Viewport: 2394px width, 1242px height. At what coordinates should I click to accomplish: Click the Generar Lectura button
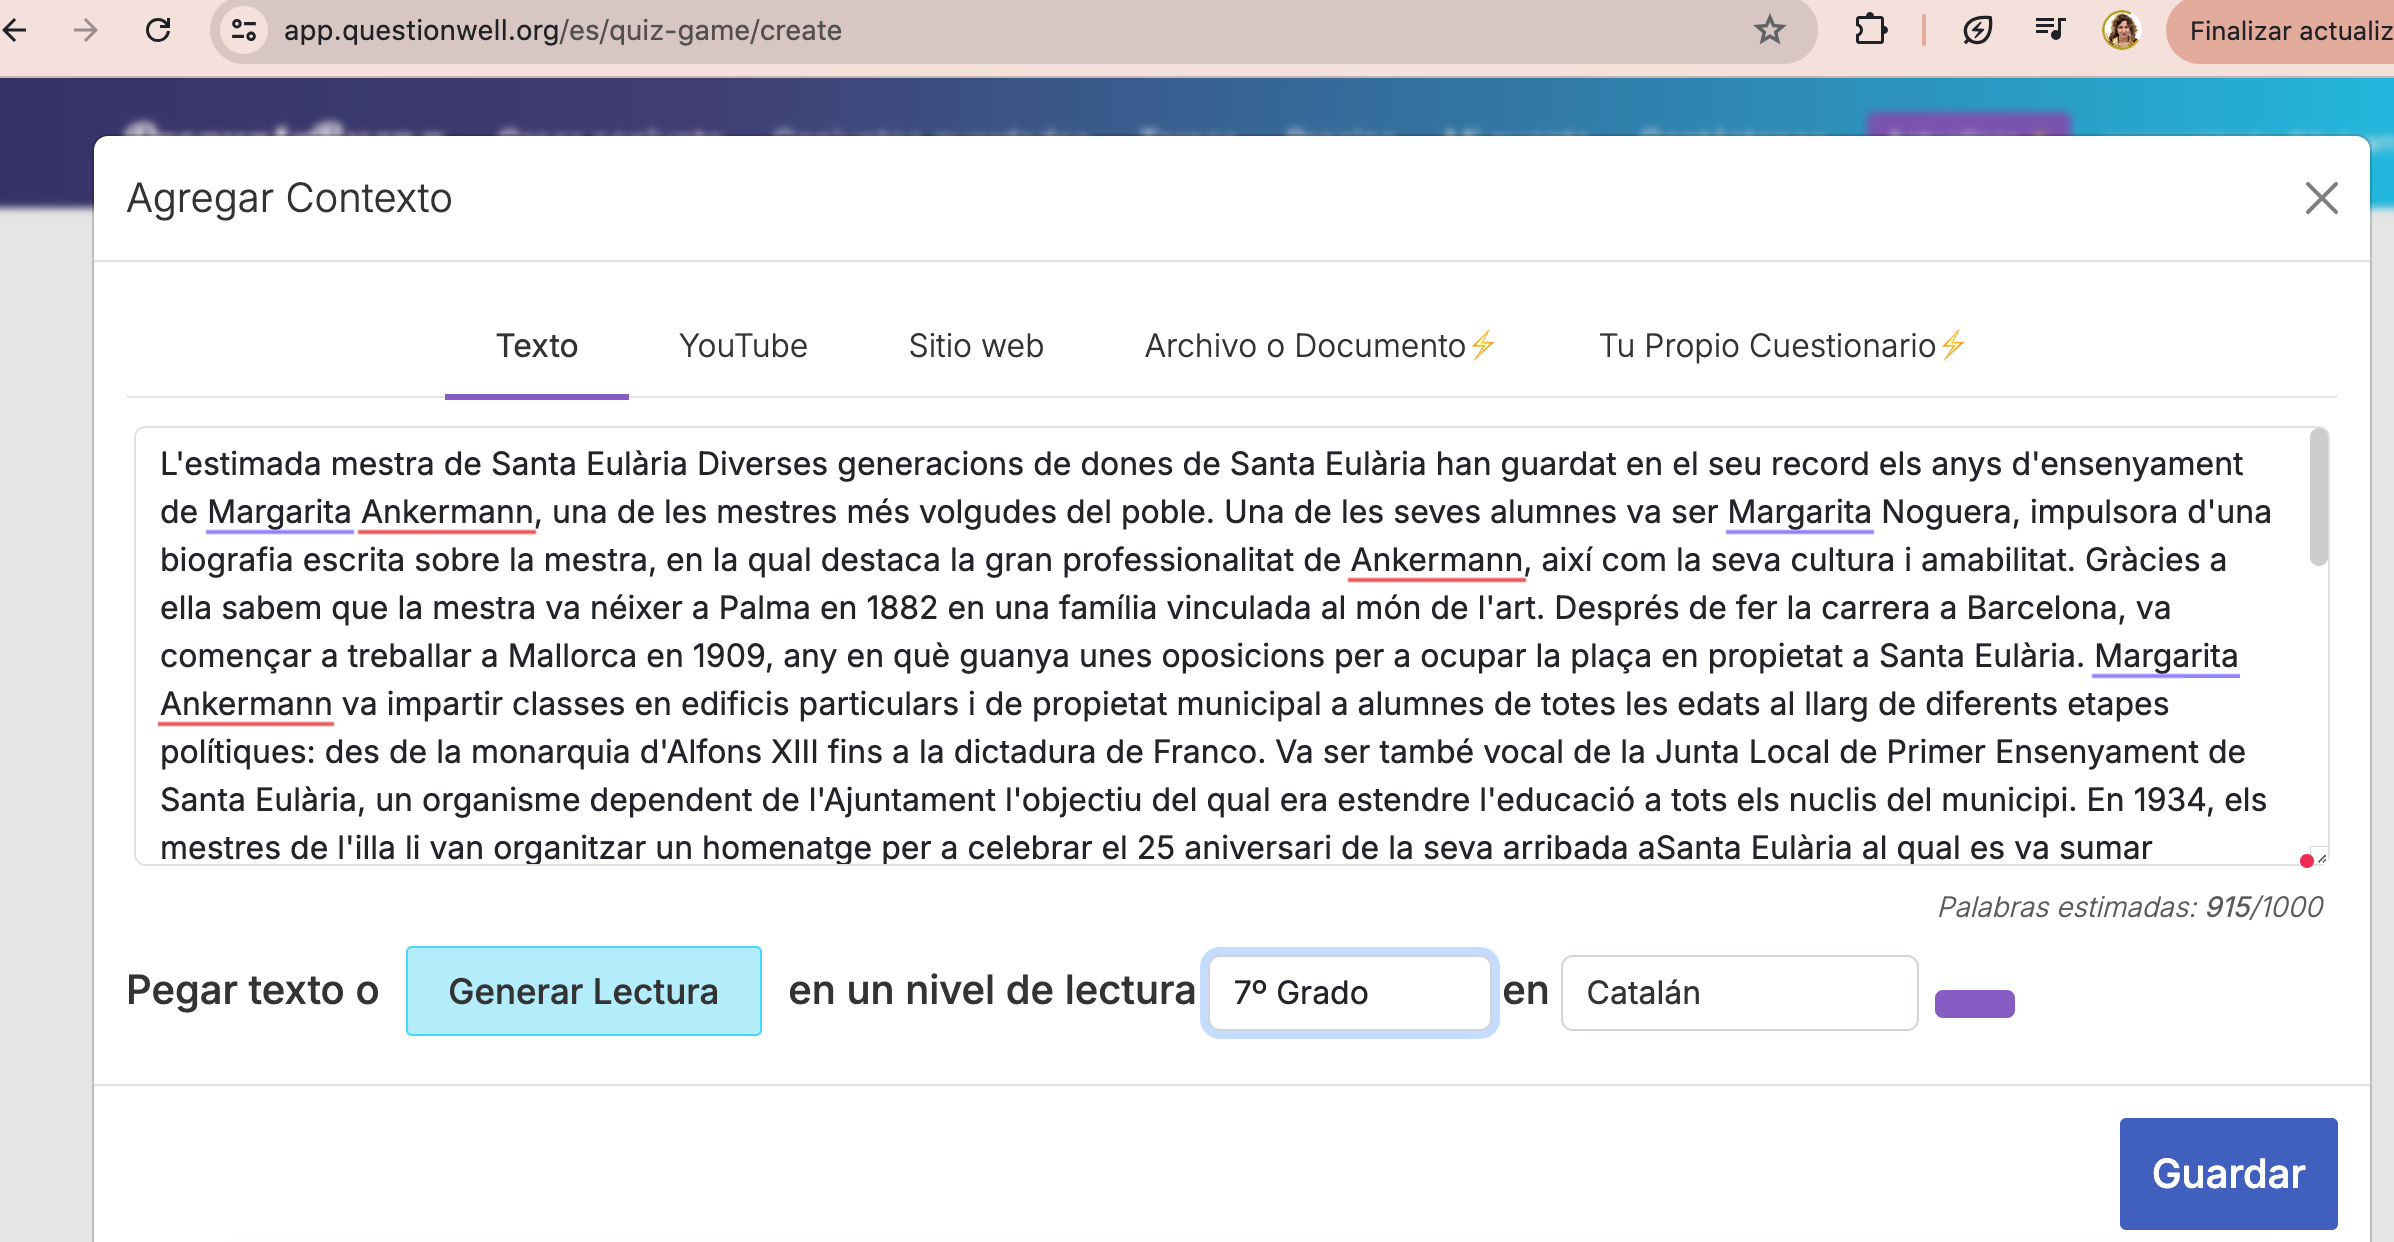[x=583, y=991]
